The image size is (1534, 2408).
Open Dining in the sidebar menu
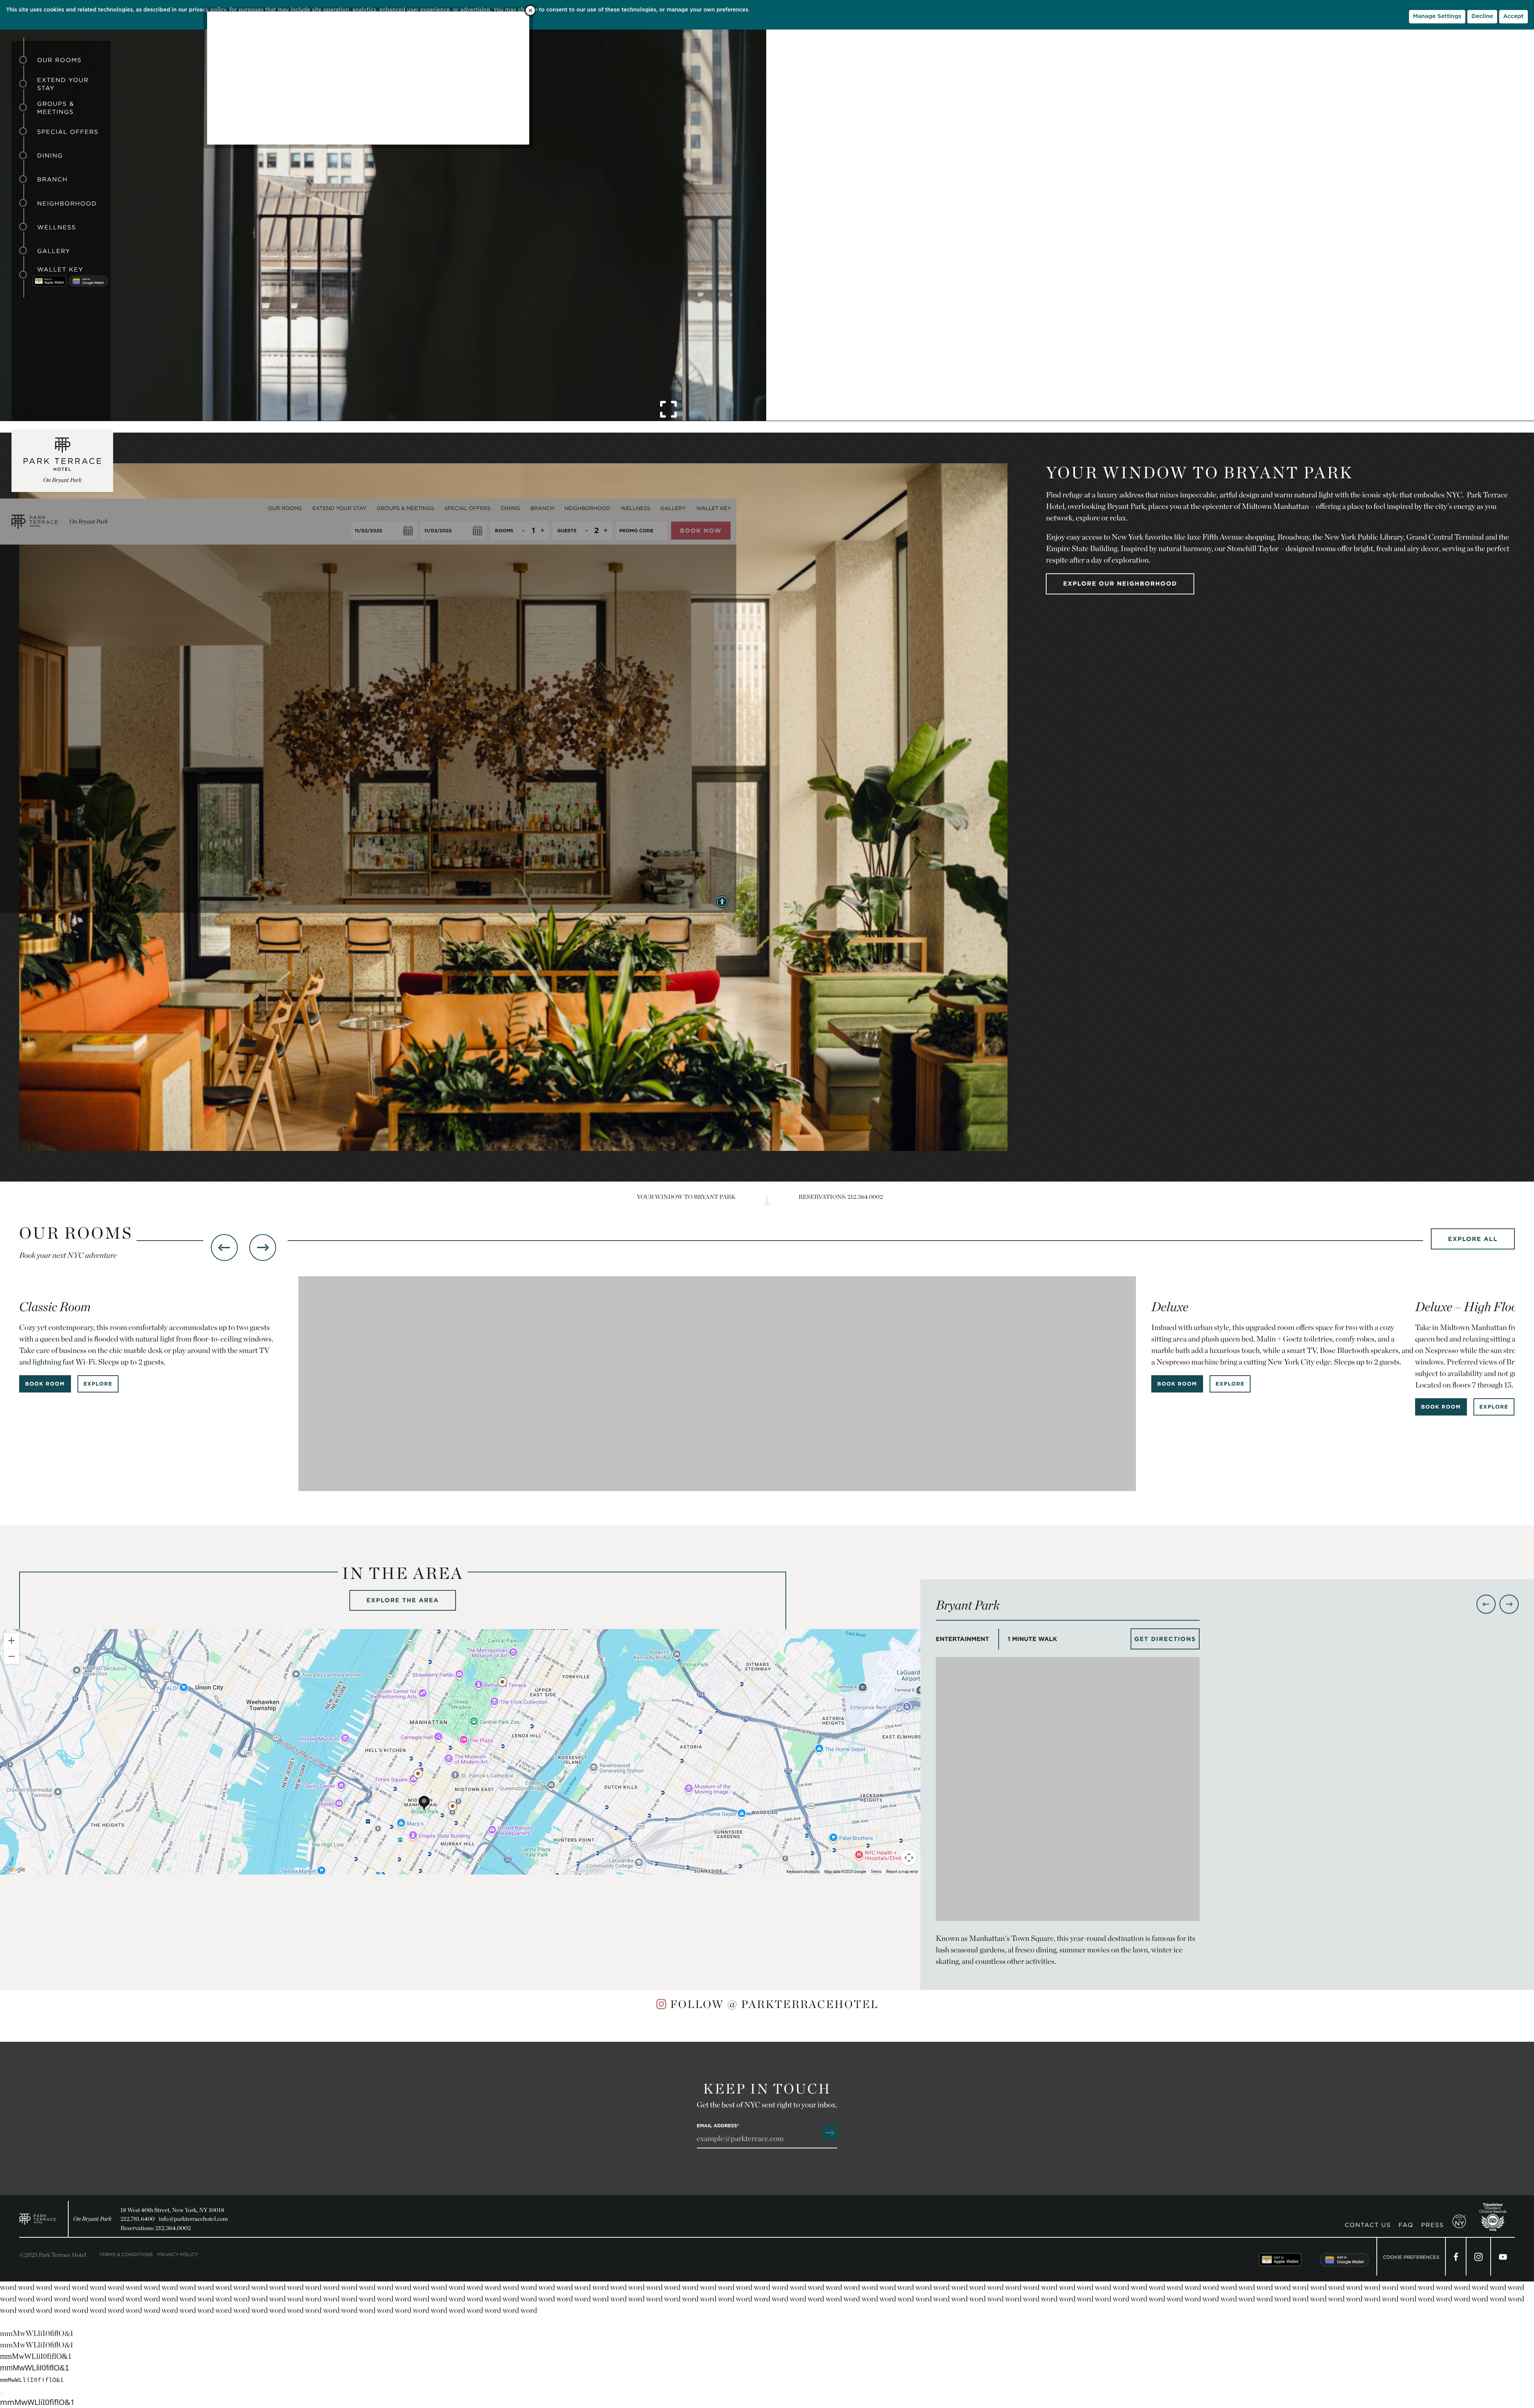(x=50, y=156)
